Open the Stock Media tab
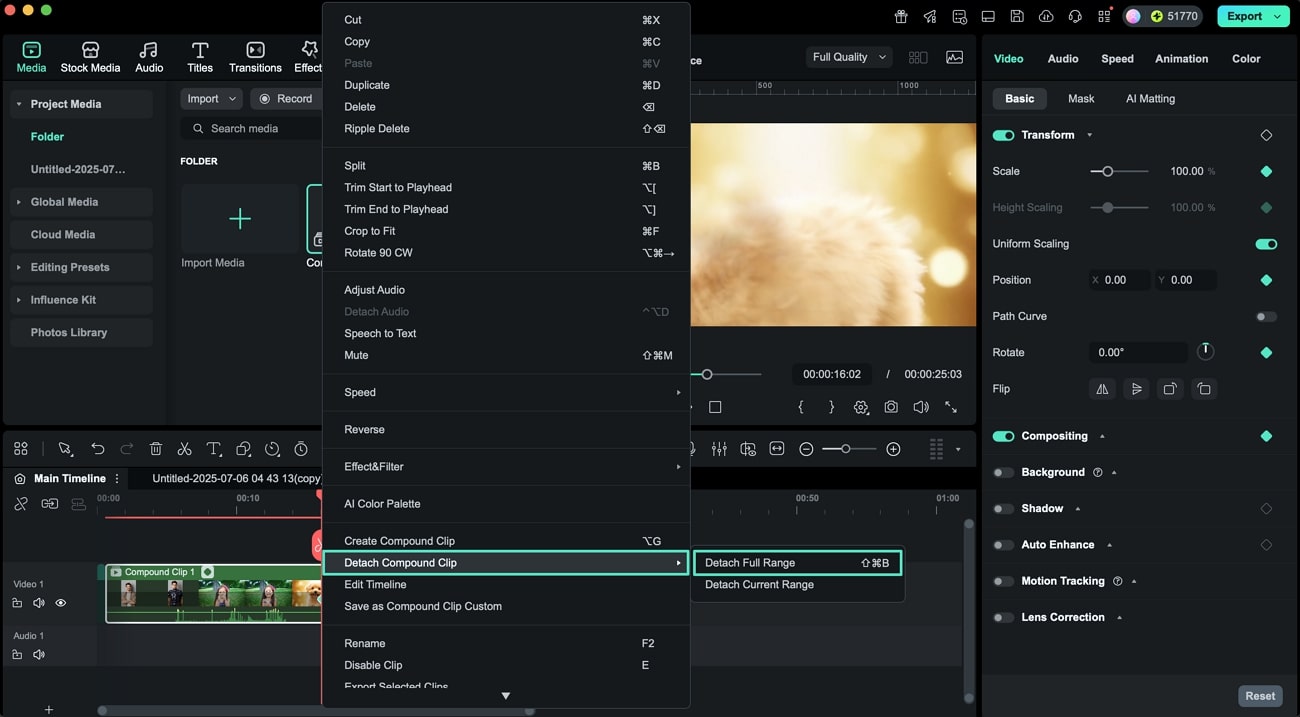Image resolution: width=1300 pixels, height=717 pixels. coord(90,57)
